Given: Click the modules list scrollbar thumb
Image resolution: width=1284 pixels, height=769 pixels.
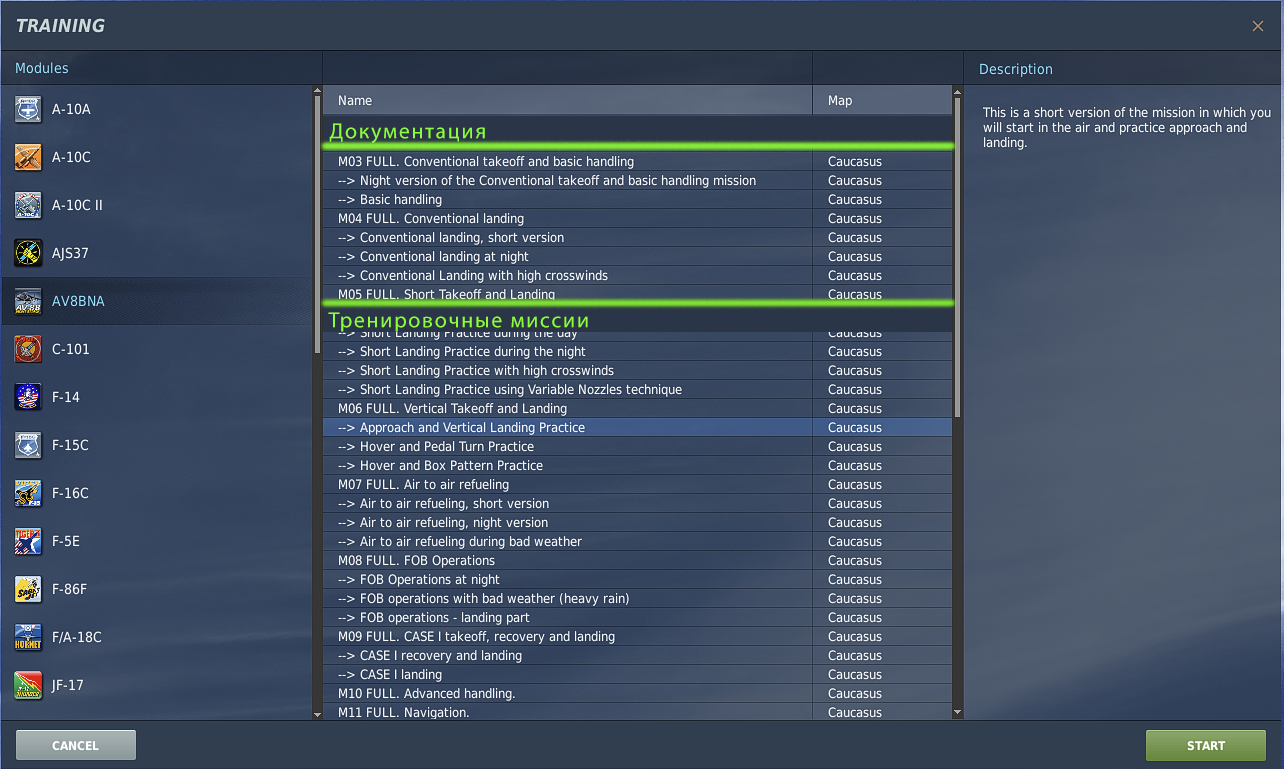Looking at the screenshot, I should [318, 225].
